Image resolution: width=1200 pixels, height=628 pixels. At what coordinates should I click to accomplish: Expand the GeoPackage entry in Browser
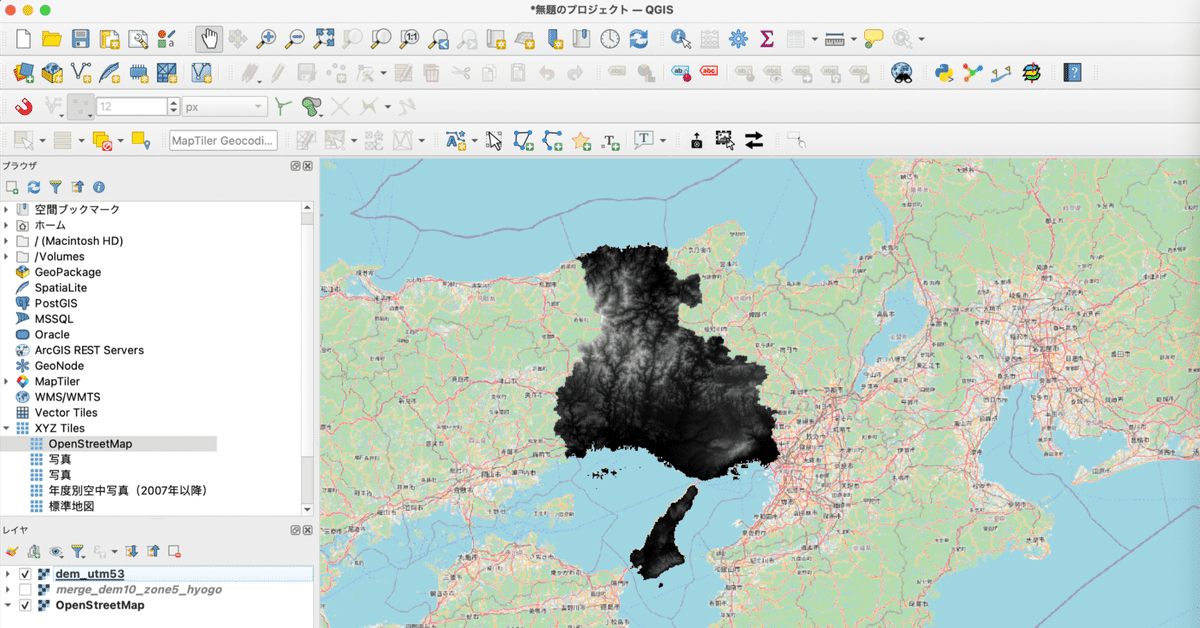pyautogui.click(x=8, y=272)
